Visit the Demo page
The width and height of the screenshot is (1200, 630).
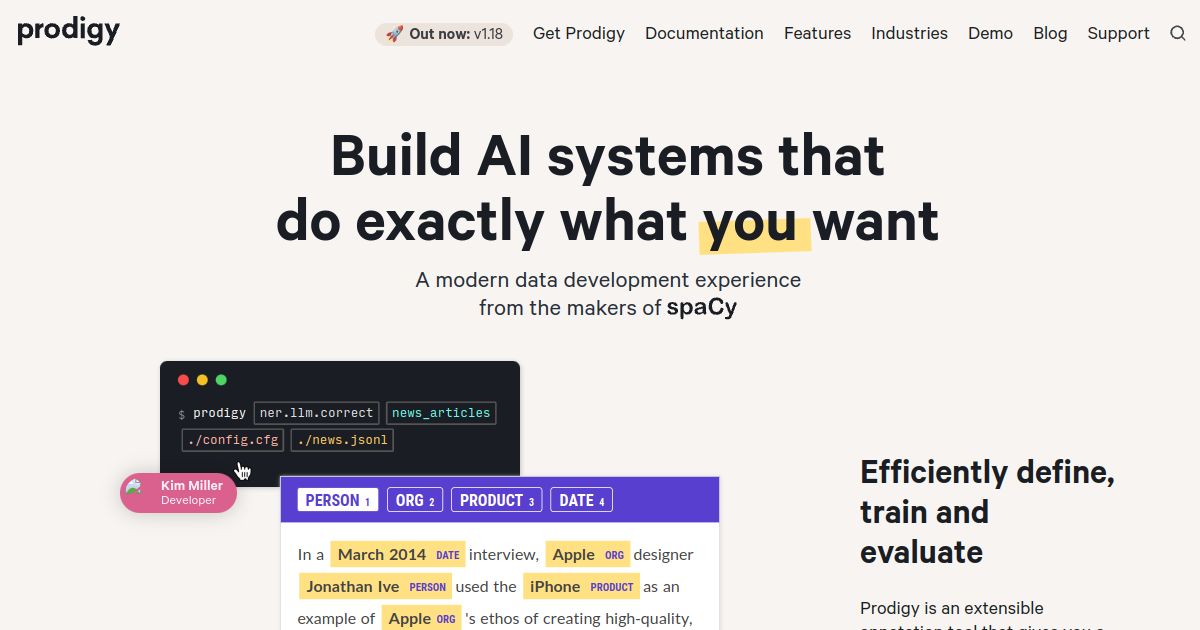[x=990, y=33]
